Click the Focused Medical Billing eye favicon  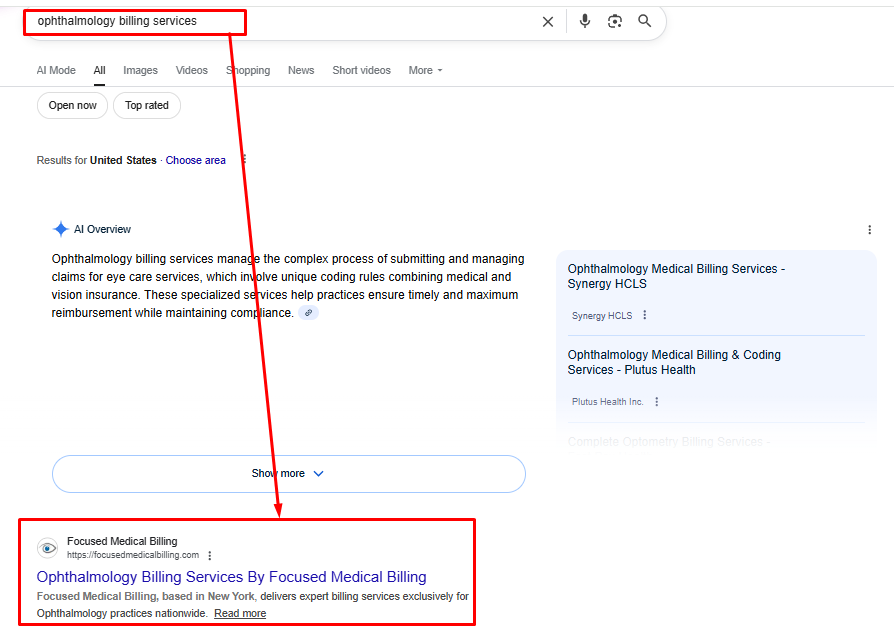(47, 548)
